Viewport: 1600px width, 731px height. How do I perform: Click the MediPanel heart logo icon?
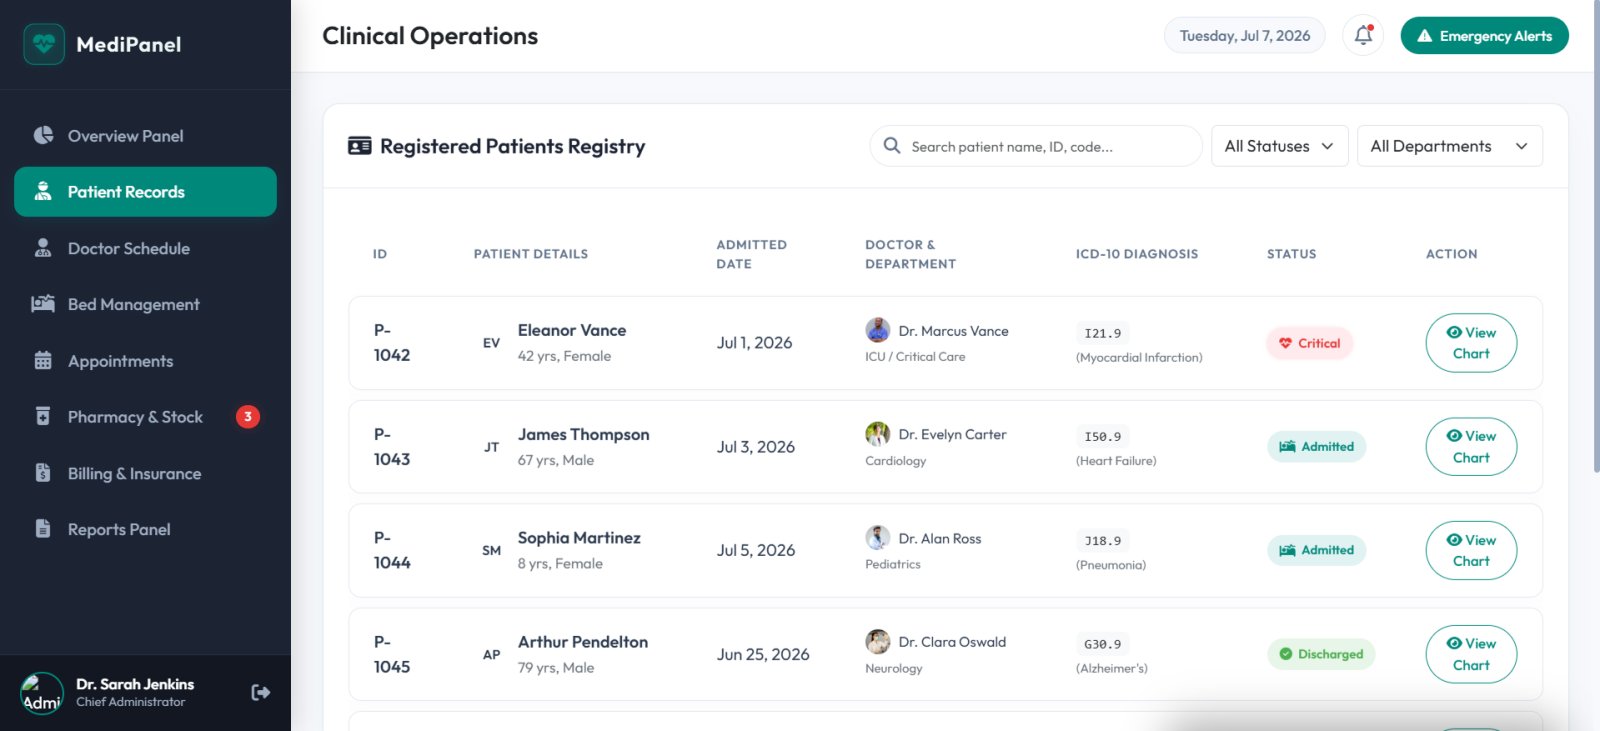pos(44,44)
